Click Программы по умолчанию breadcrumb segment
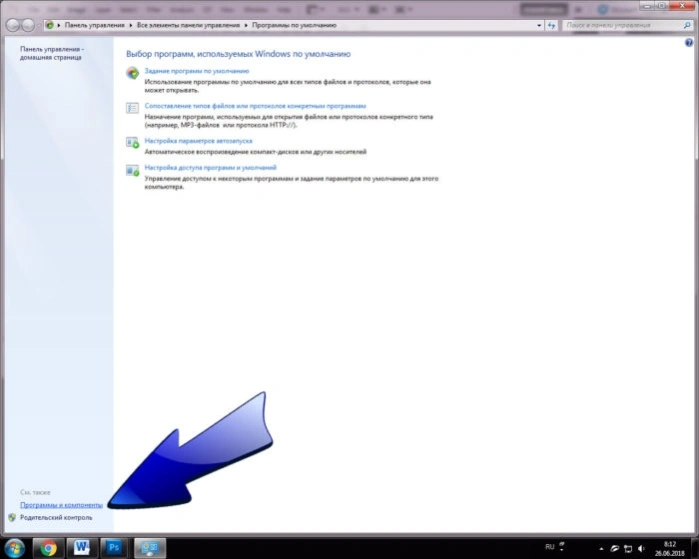The image size is (699, 559). tap(294, 25)
